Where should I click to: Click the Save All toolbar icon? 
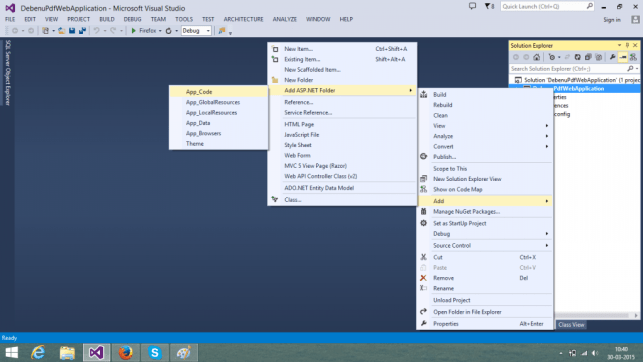(x=82, y=31)
